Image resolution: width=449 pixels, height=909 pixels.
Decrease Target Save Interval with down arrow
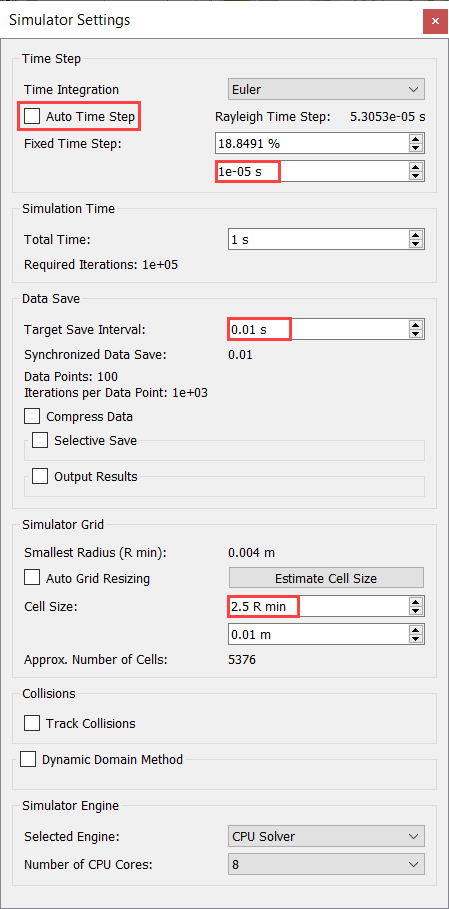(x=415, y=334)
